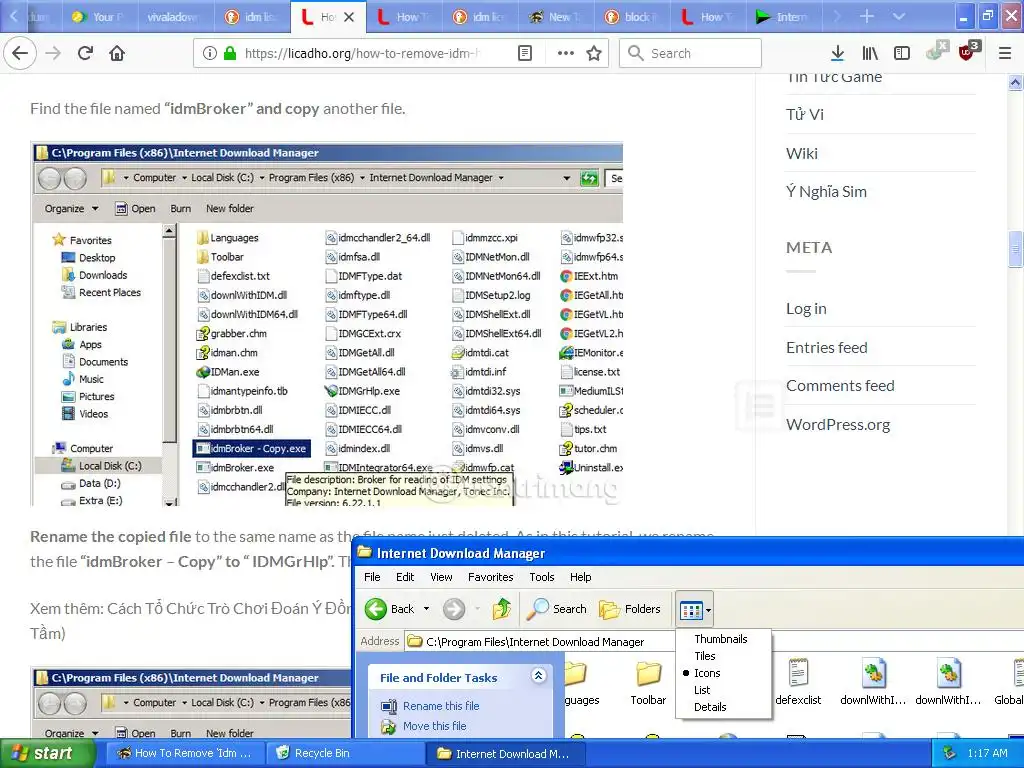Open the View menu in Explorer
Image resolution: width=1024 pixels, height=768 pixels.
pyautogui.click(x=441, y=577)
